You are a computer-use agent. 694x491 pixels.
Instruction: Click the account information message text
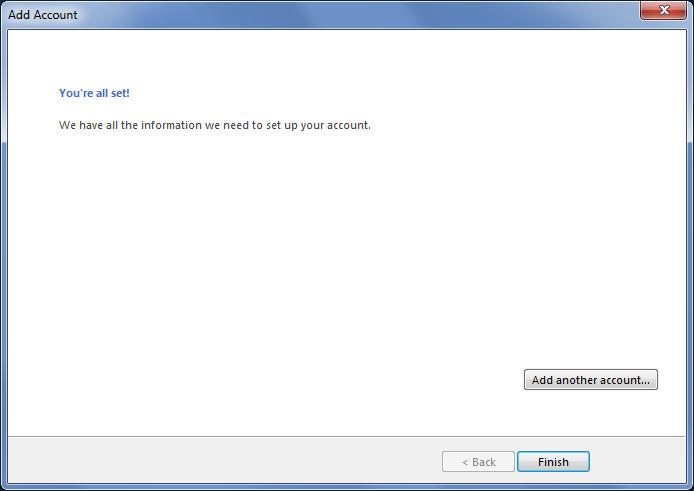tap(215, 126)
